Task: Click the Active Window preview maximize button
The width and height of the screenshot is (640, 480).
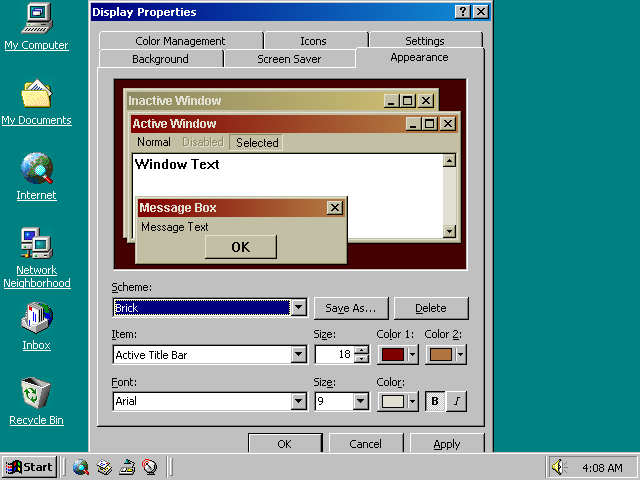Action: pyautogui.click(x=429, y=124)
